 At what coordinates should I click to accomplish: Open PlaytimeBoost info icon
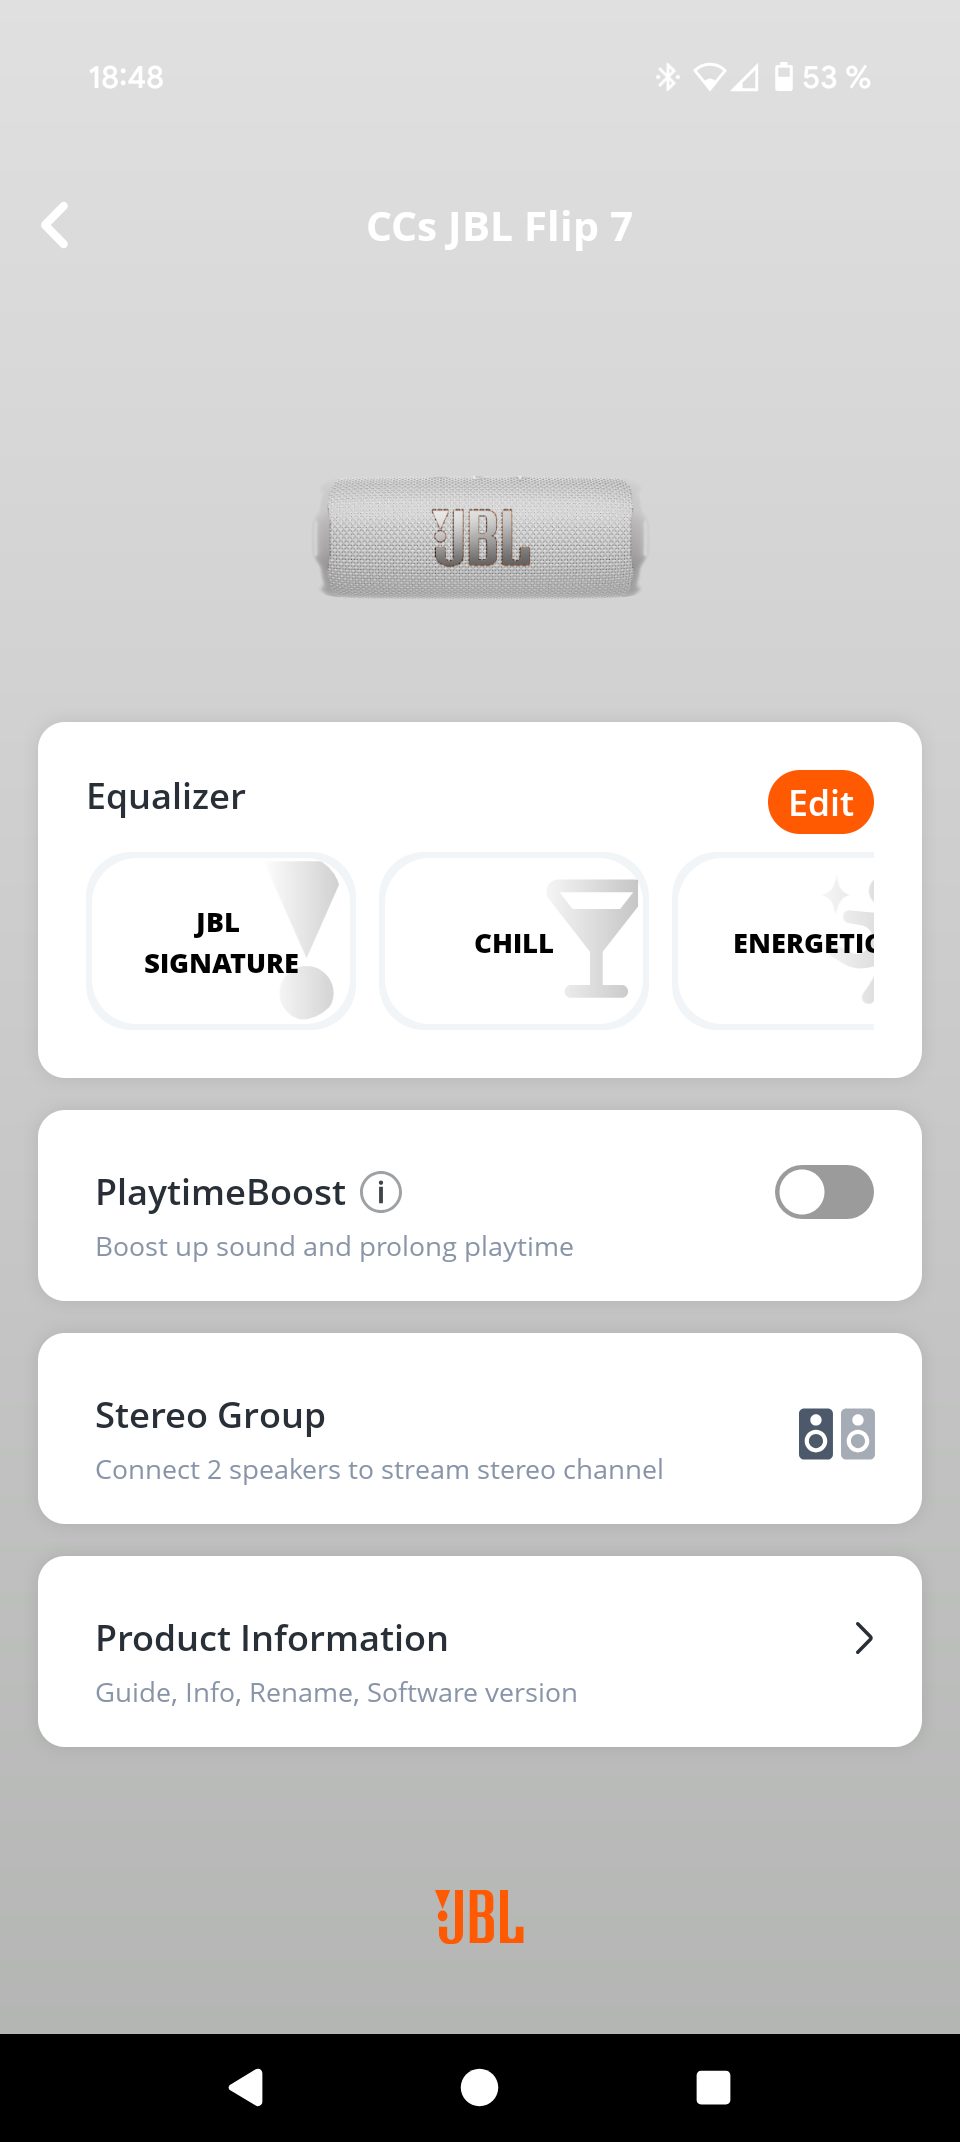(x=381, y=1192)
